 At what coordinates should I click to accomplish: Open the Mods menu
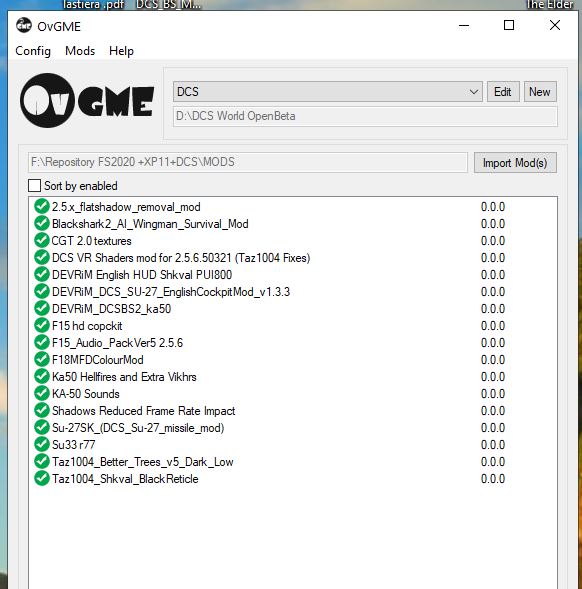point(80,51)
